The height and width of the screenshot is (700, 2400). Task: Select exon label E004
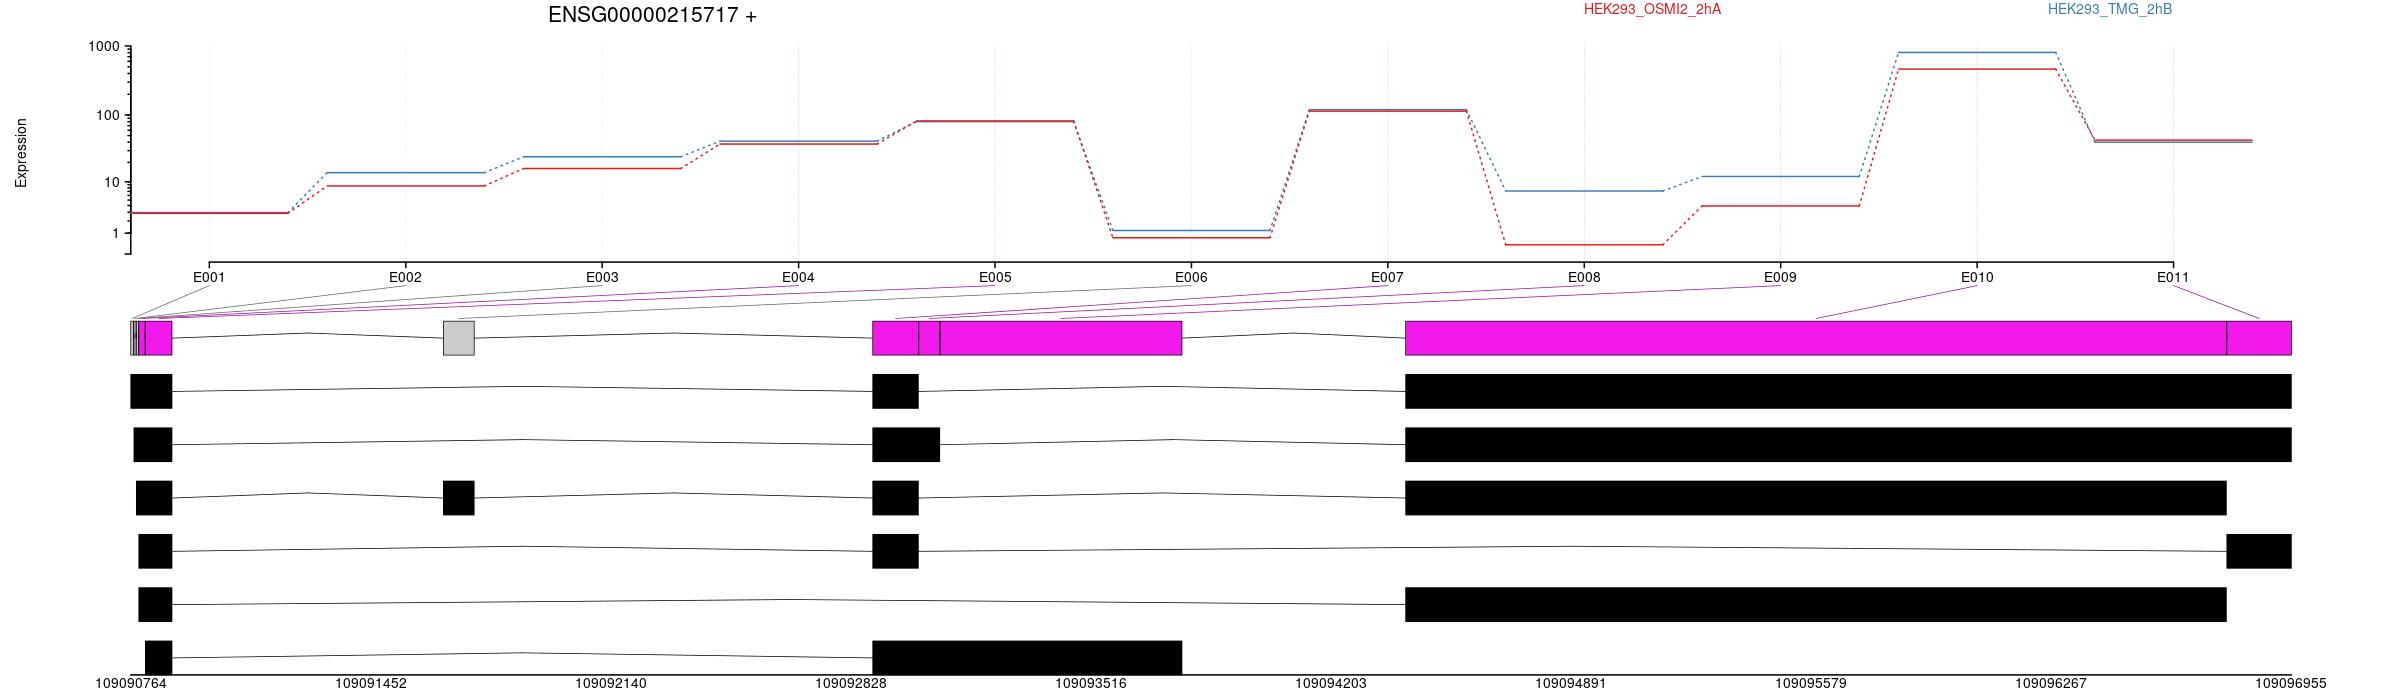point(798,277)
